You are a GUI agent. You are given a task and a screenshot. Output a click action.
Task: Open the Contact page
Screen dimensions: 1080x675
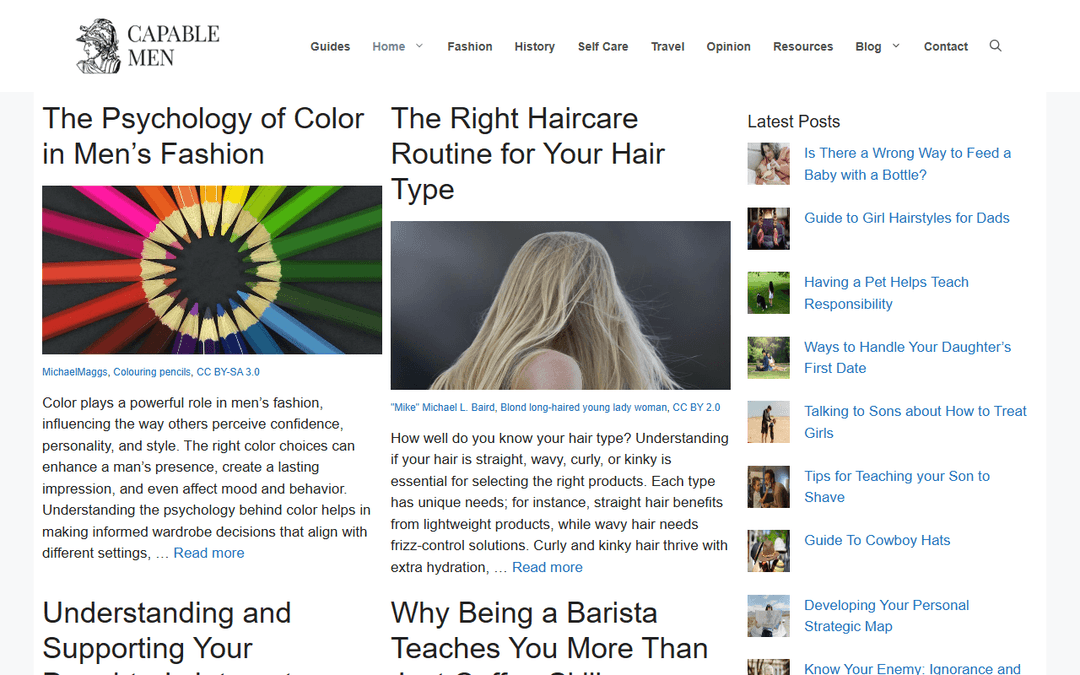point(946,46)
